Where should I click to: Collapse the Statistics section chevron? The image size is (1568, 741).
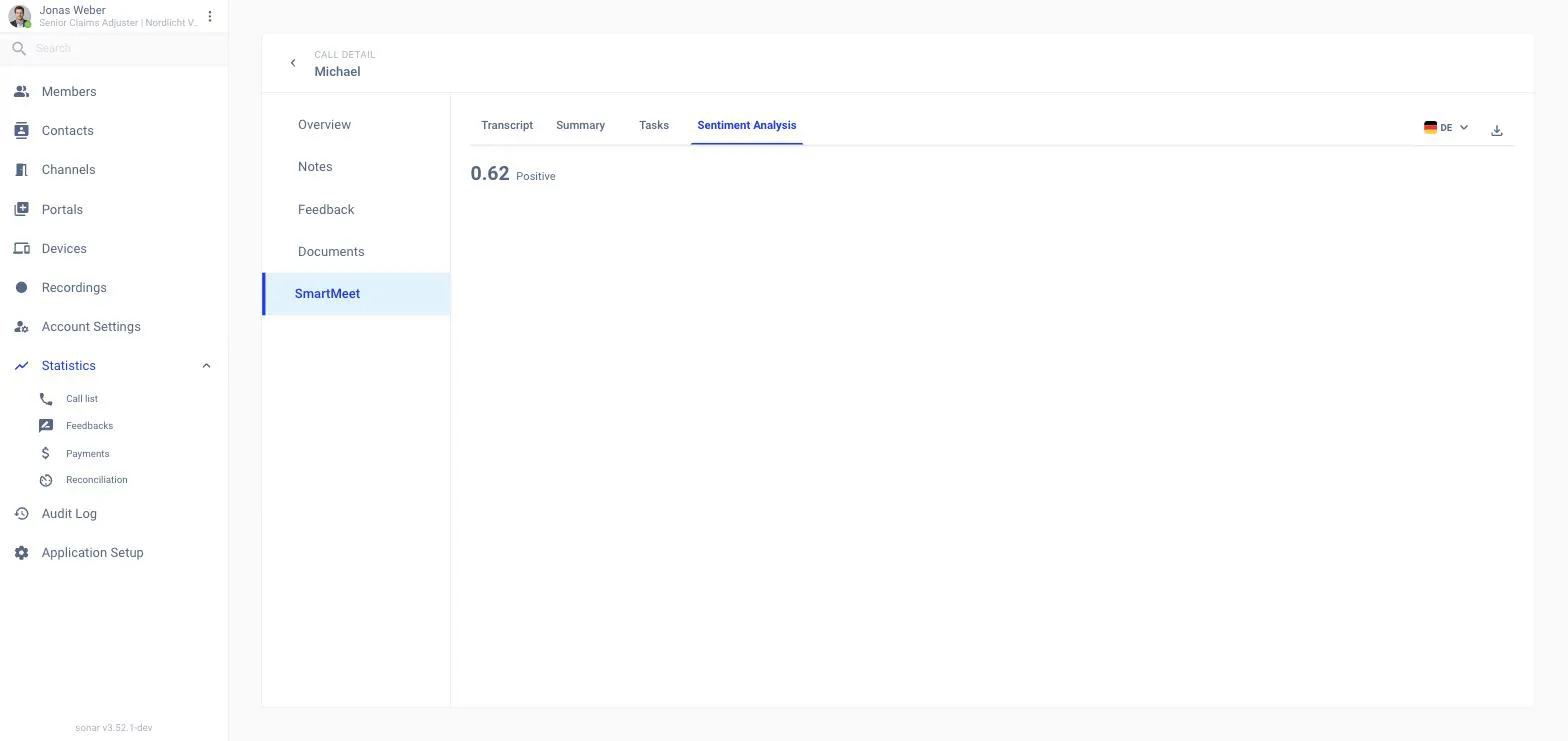[x=206, y=366]
